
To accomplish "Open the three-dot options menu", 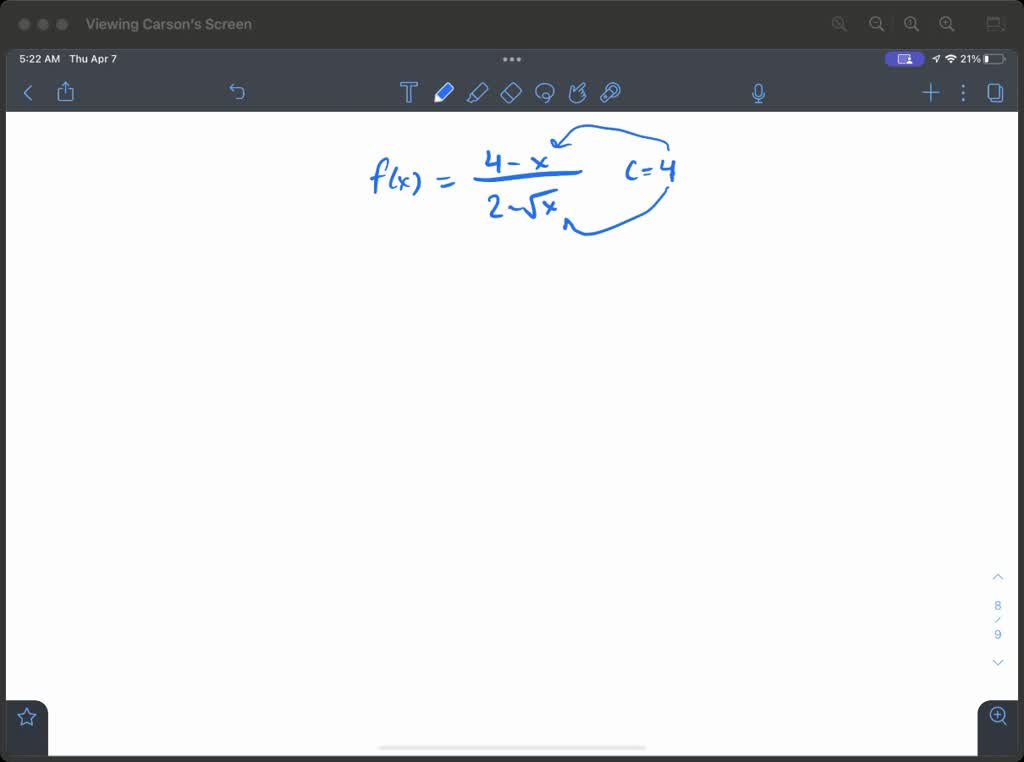I will [963, 92].
